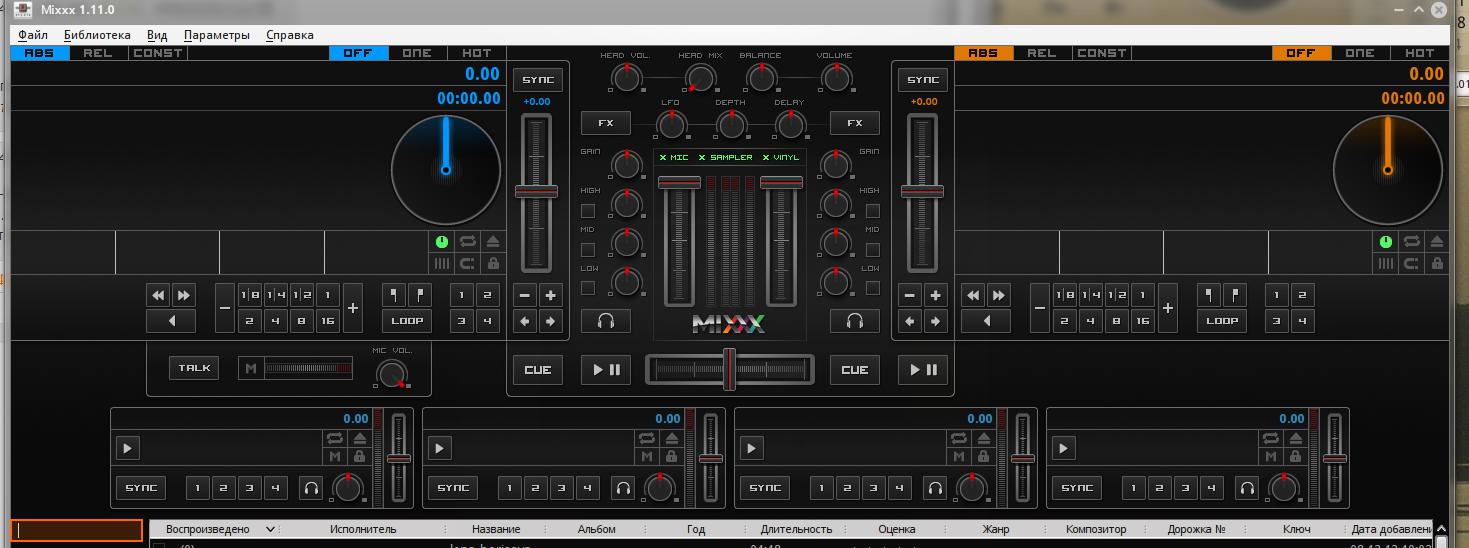Image resolution: width=1469 pixels, height=548 pixels.
Task: Toggle the VINYL section visibility
Action: coord(780,158)
